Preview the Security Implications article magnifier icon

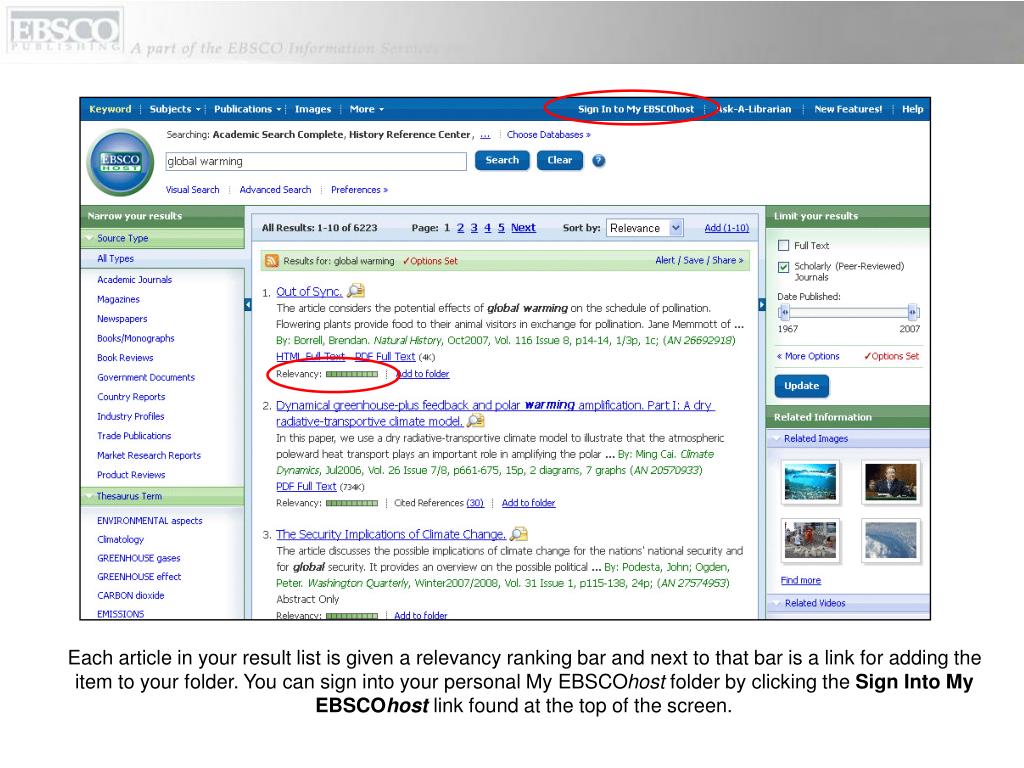pos(519,534)
